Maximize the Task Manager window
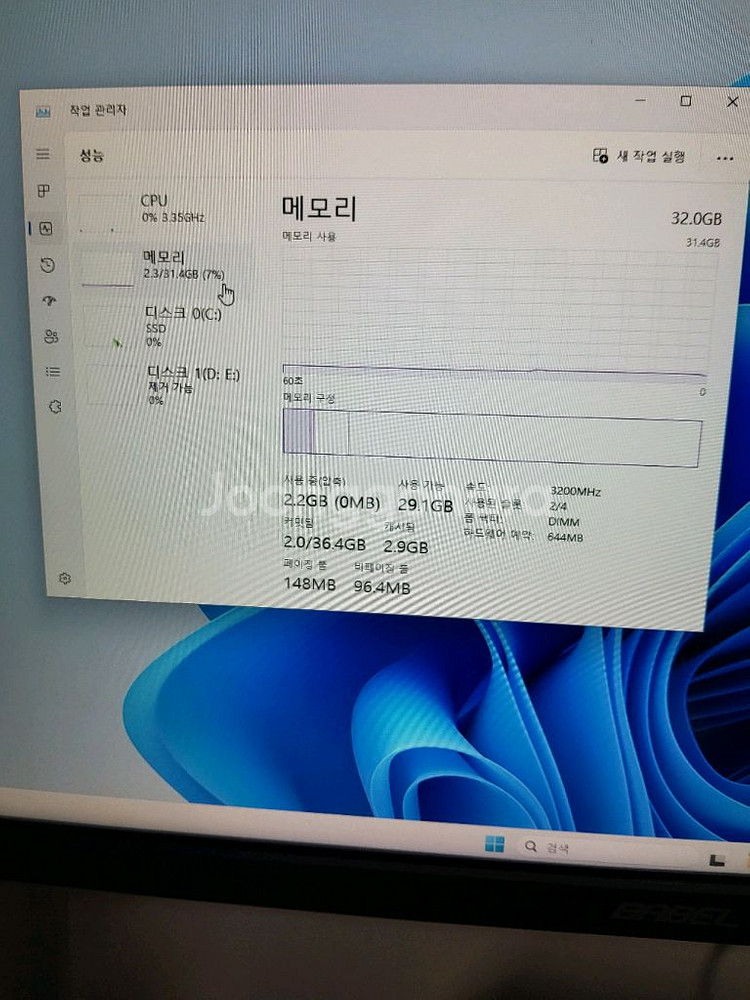750x1000 pixels. (x=686, y=101)
